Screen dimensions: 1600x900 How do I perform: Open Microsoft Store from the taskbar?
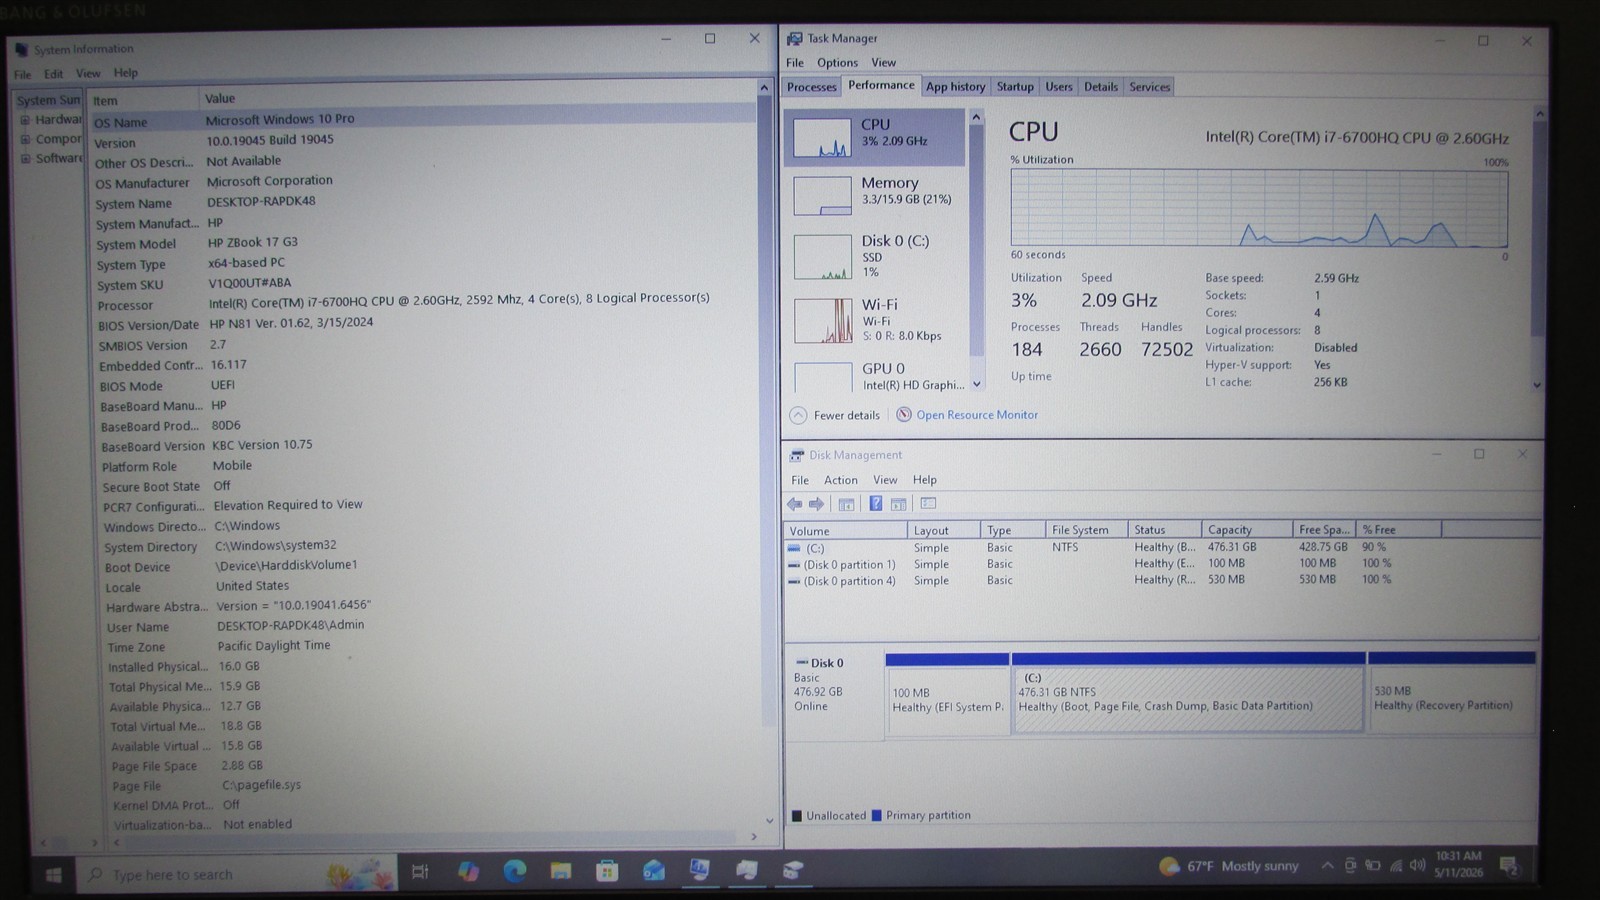[607, 871]
